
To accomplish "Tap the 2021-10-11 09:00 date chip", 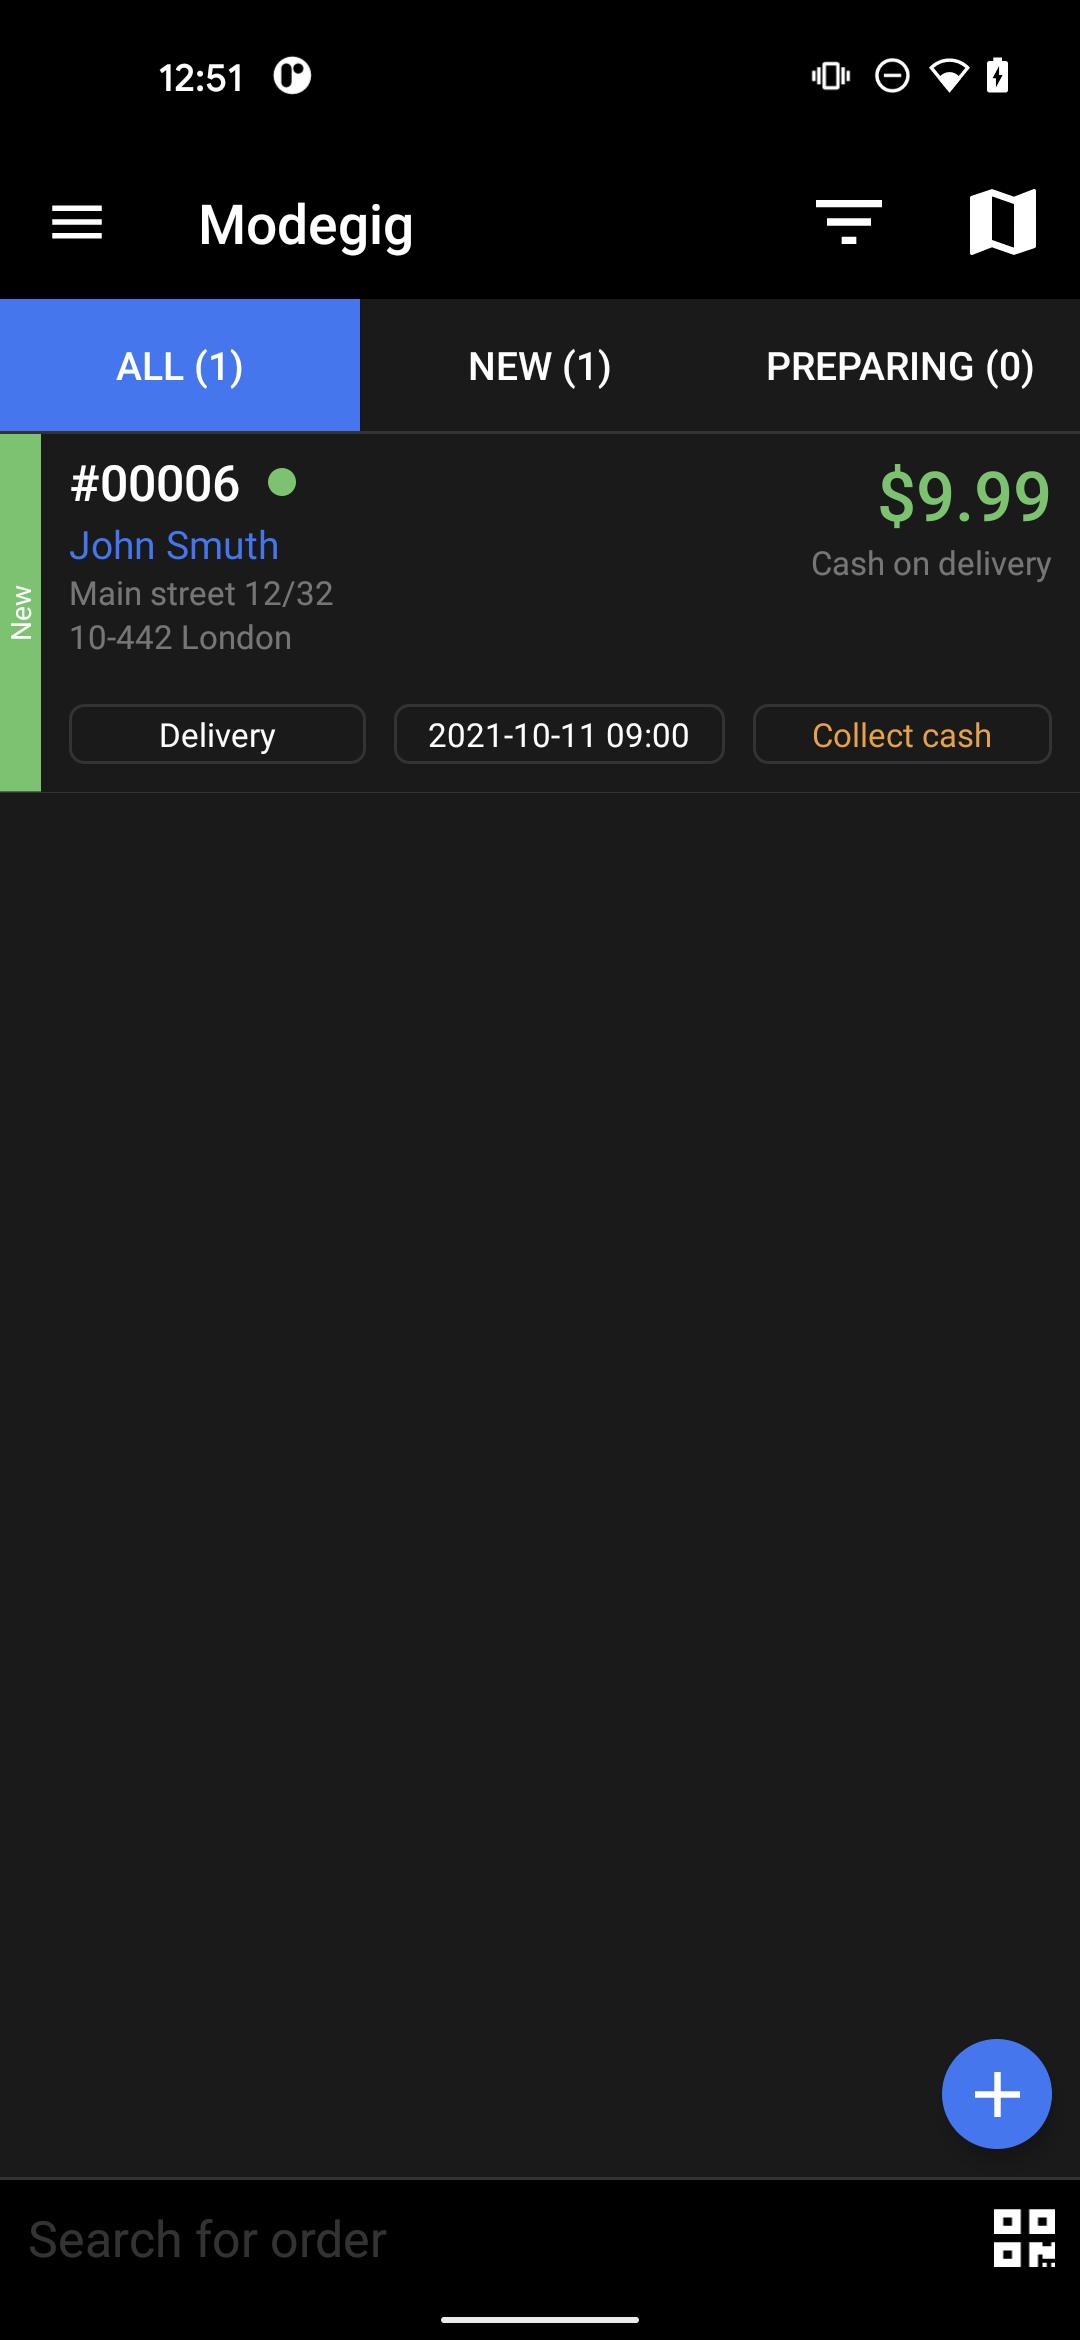I will coord(559,735).
